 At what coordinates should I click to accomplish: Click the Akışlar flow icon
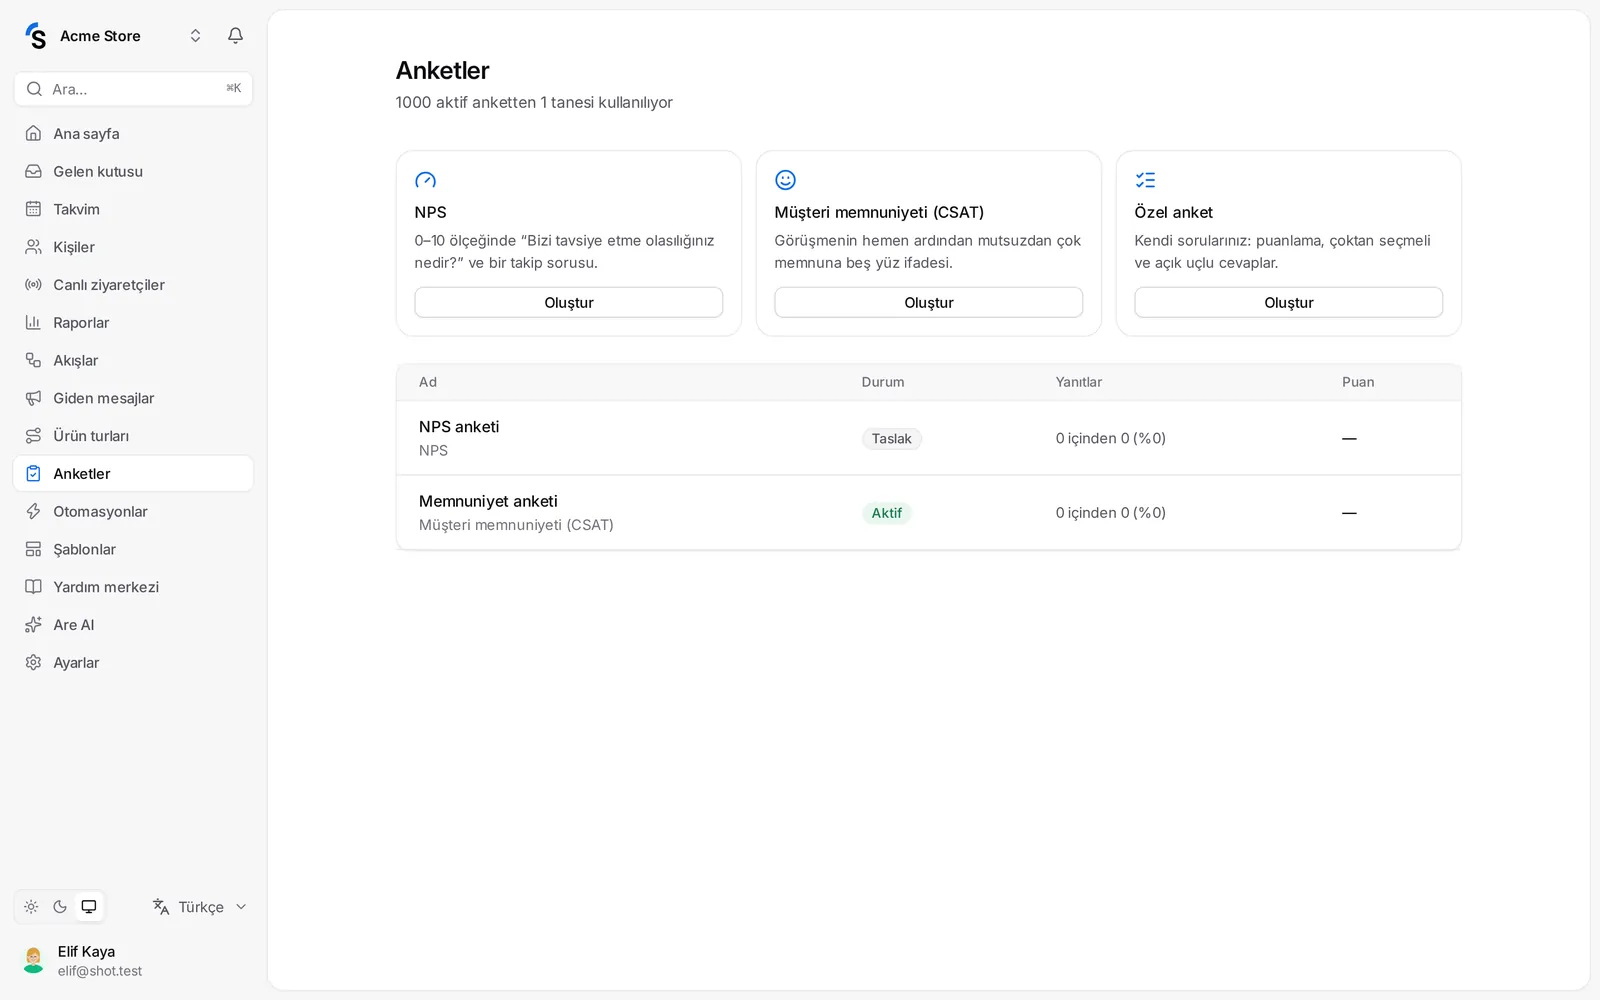coord(33,361)
